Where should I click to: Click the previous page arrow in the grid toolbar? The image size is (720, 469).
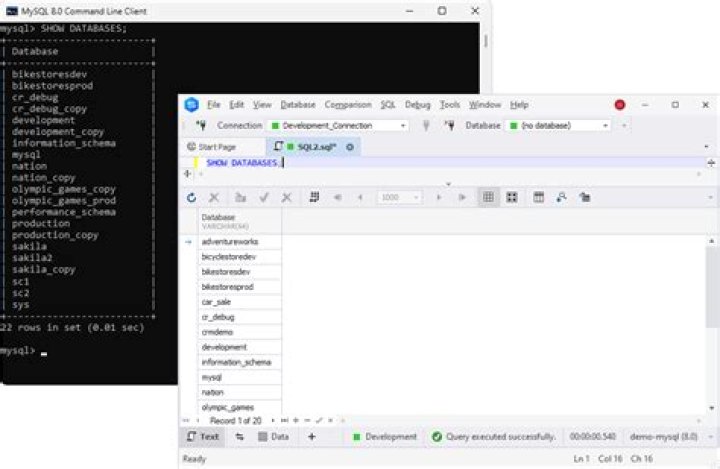(x=360, y=198)
